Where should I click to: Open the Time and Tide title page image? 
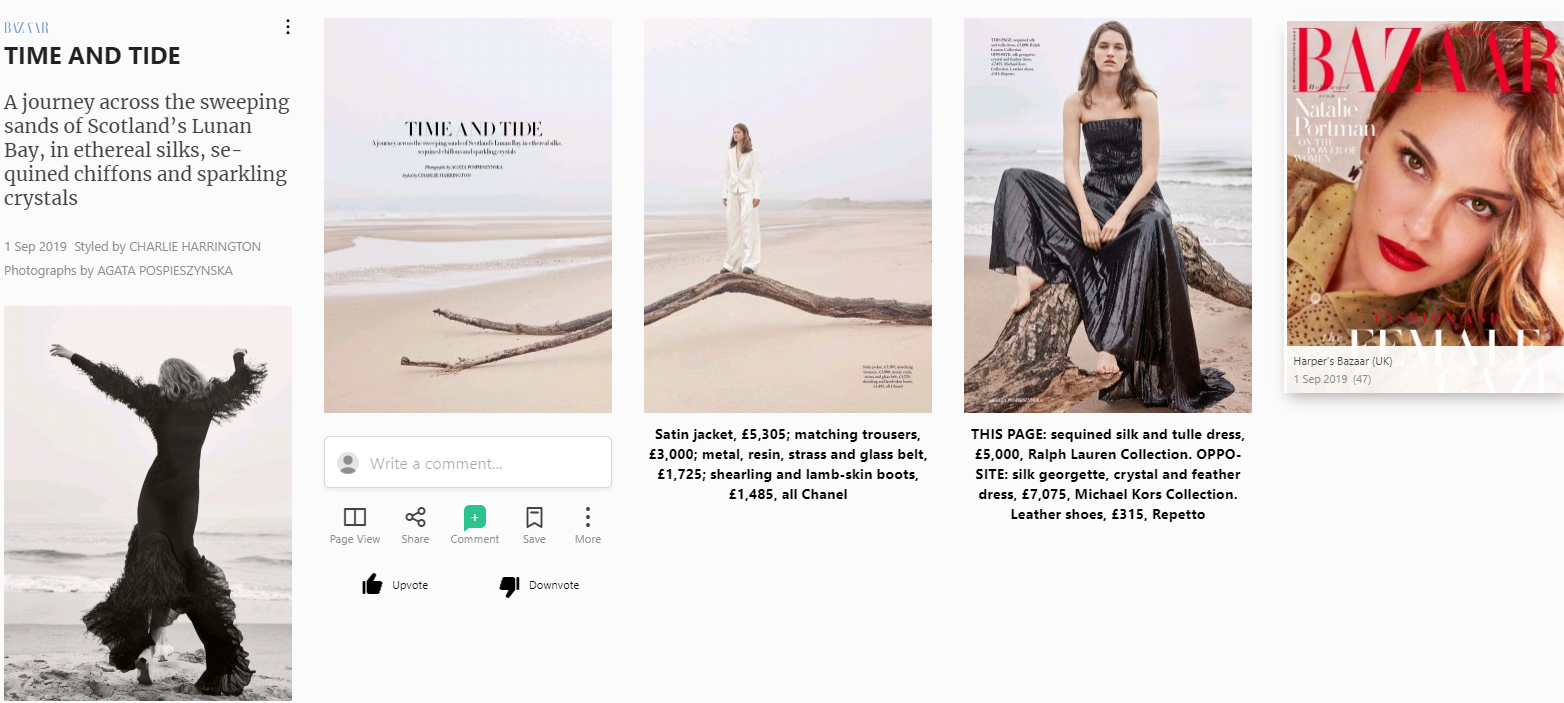click(468, 215)
